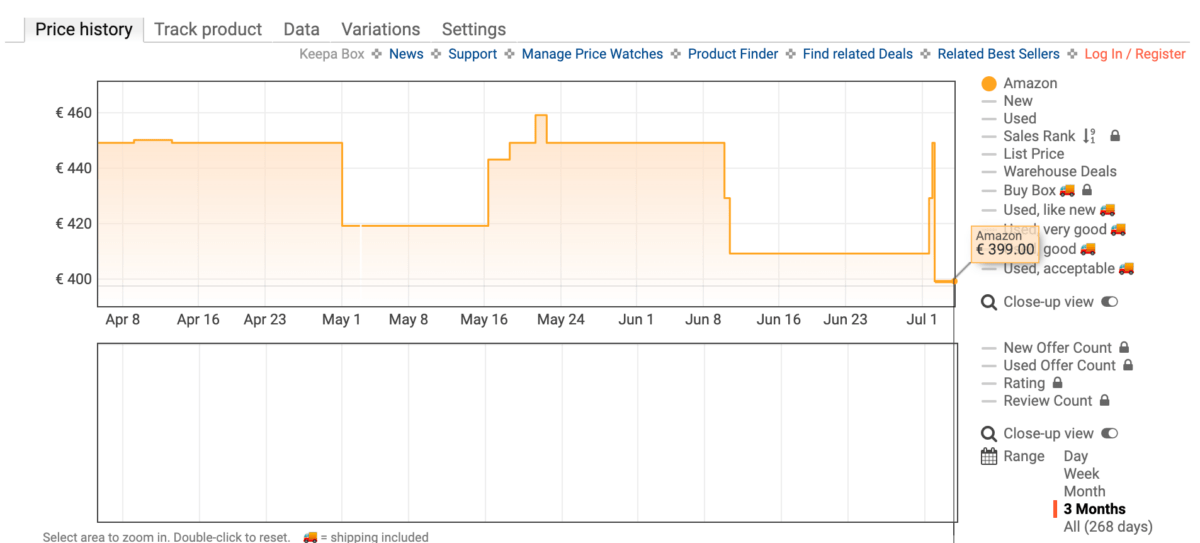Click the calendar icon beside Range
The image size is (1200, 543).
[x=989, y=456]
